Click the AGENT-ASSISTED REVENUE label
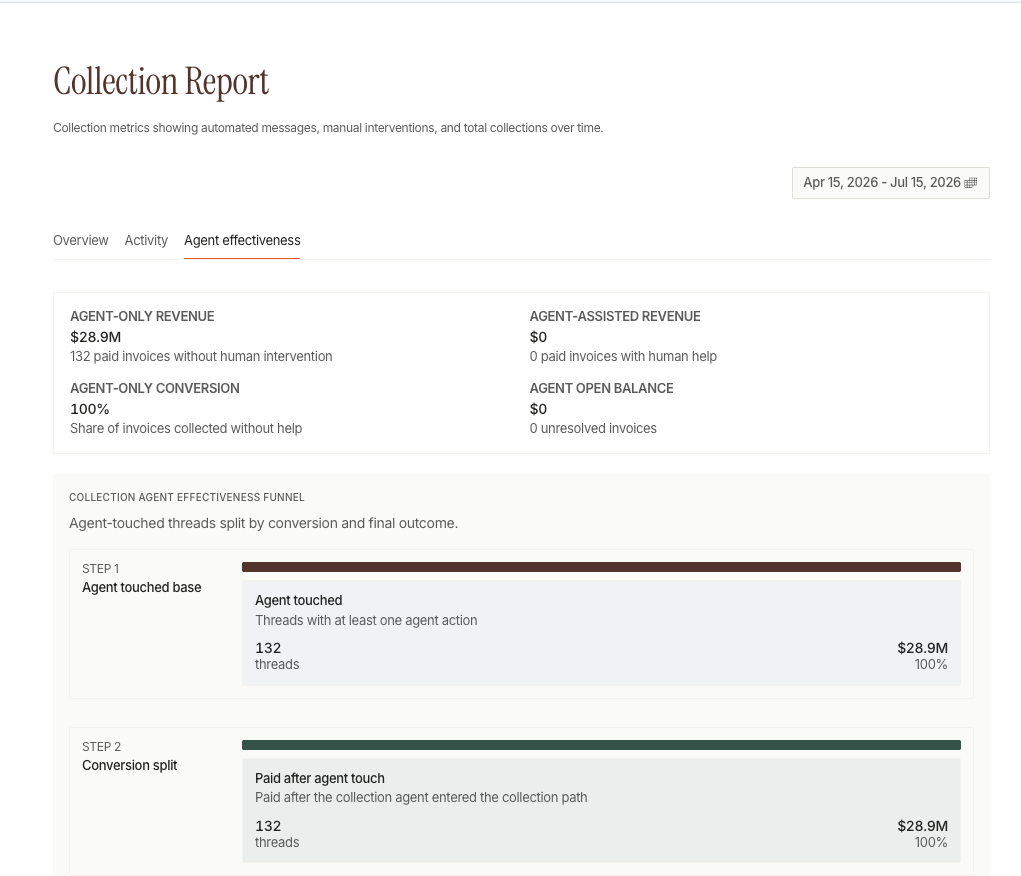Image resolution: width=1021 pixels, height=876 pixels. [x=615, y=317]
